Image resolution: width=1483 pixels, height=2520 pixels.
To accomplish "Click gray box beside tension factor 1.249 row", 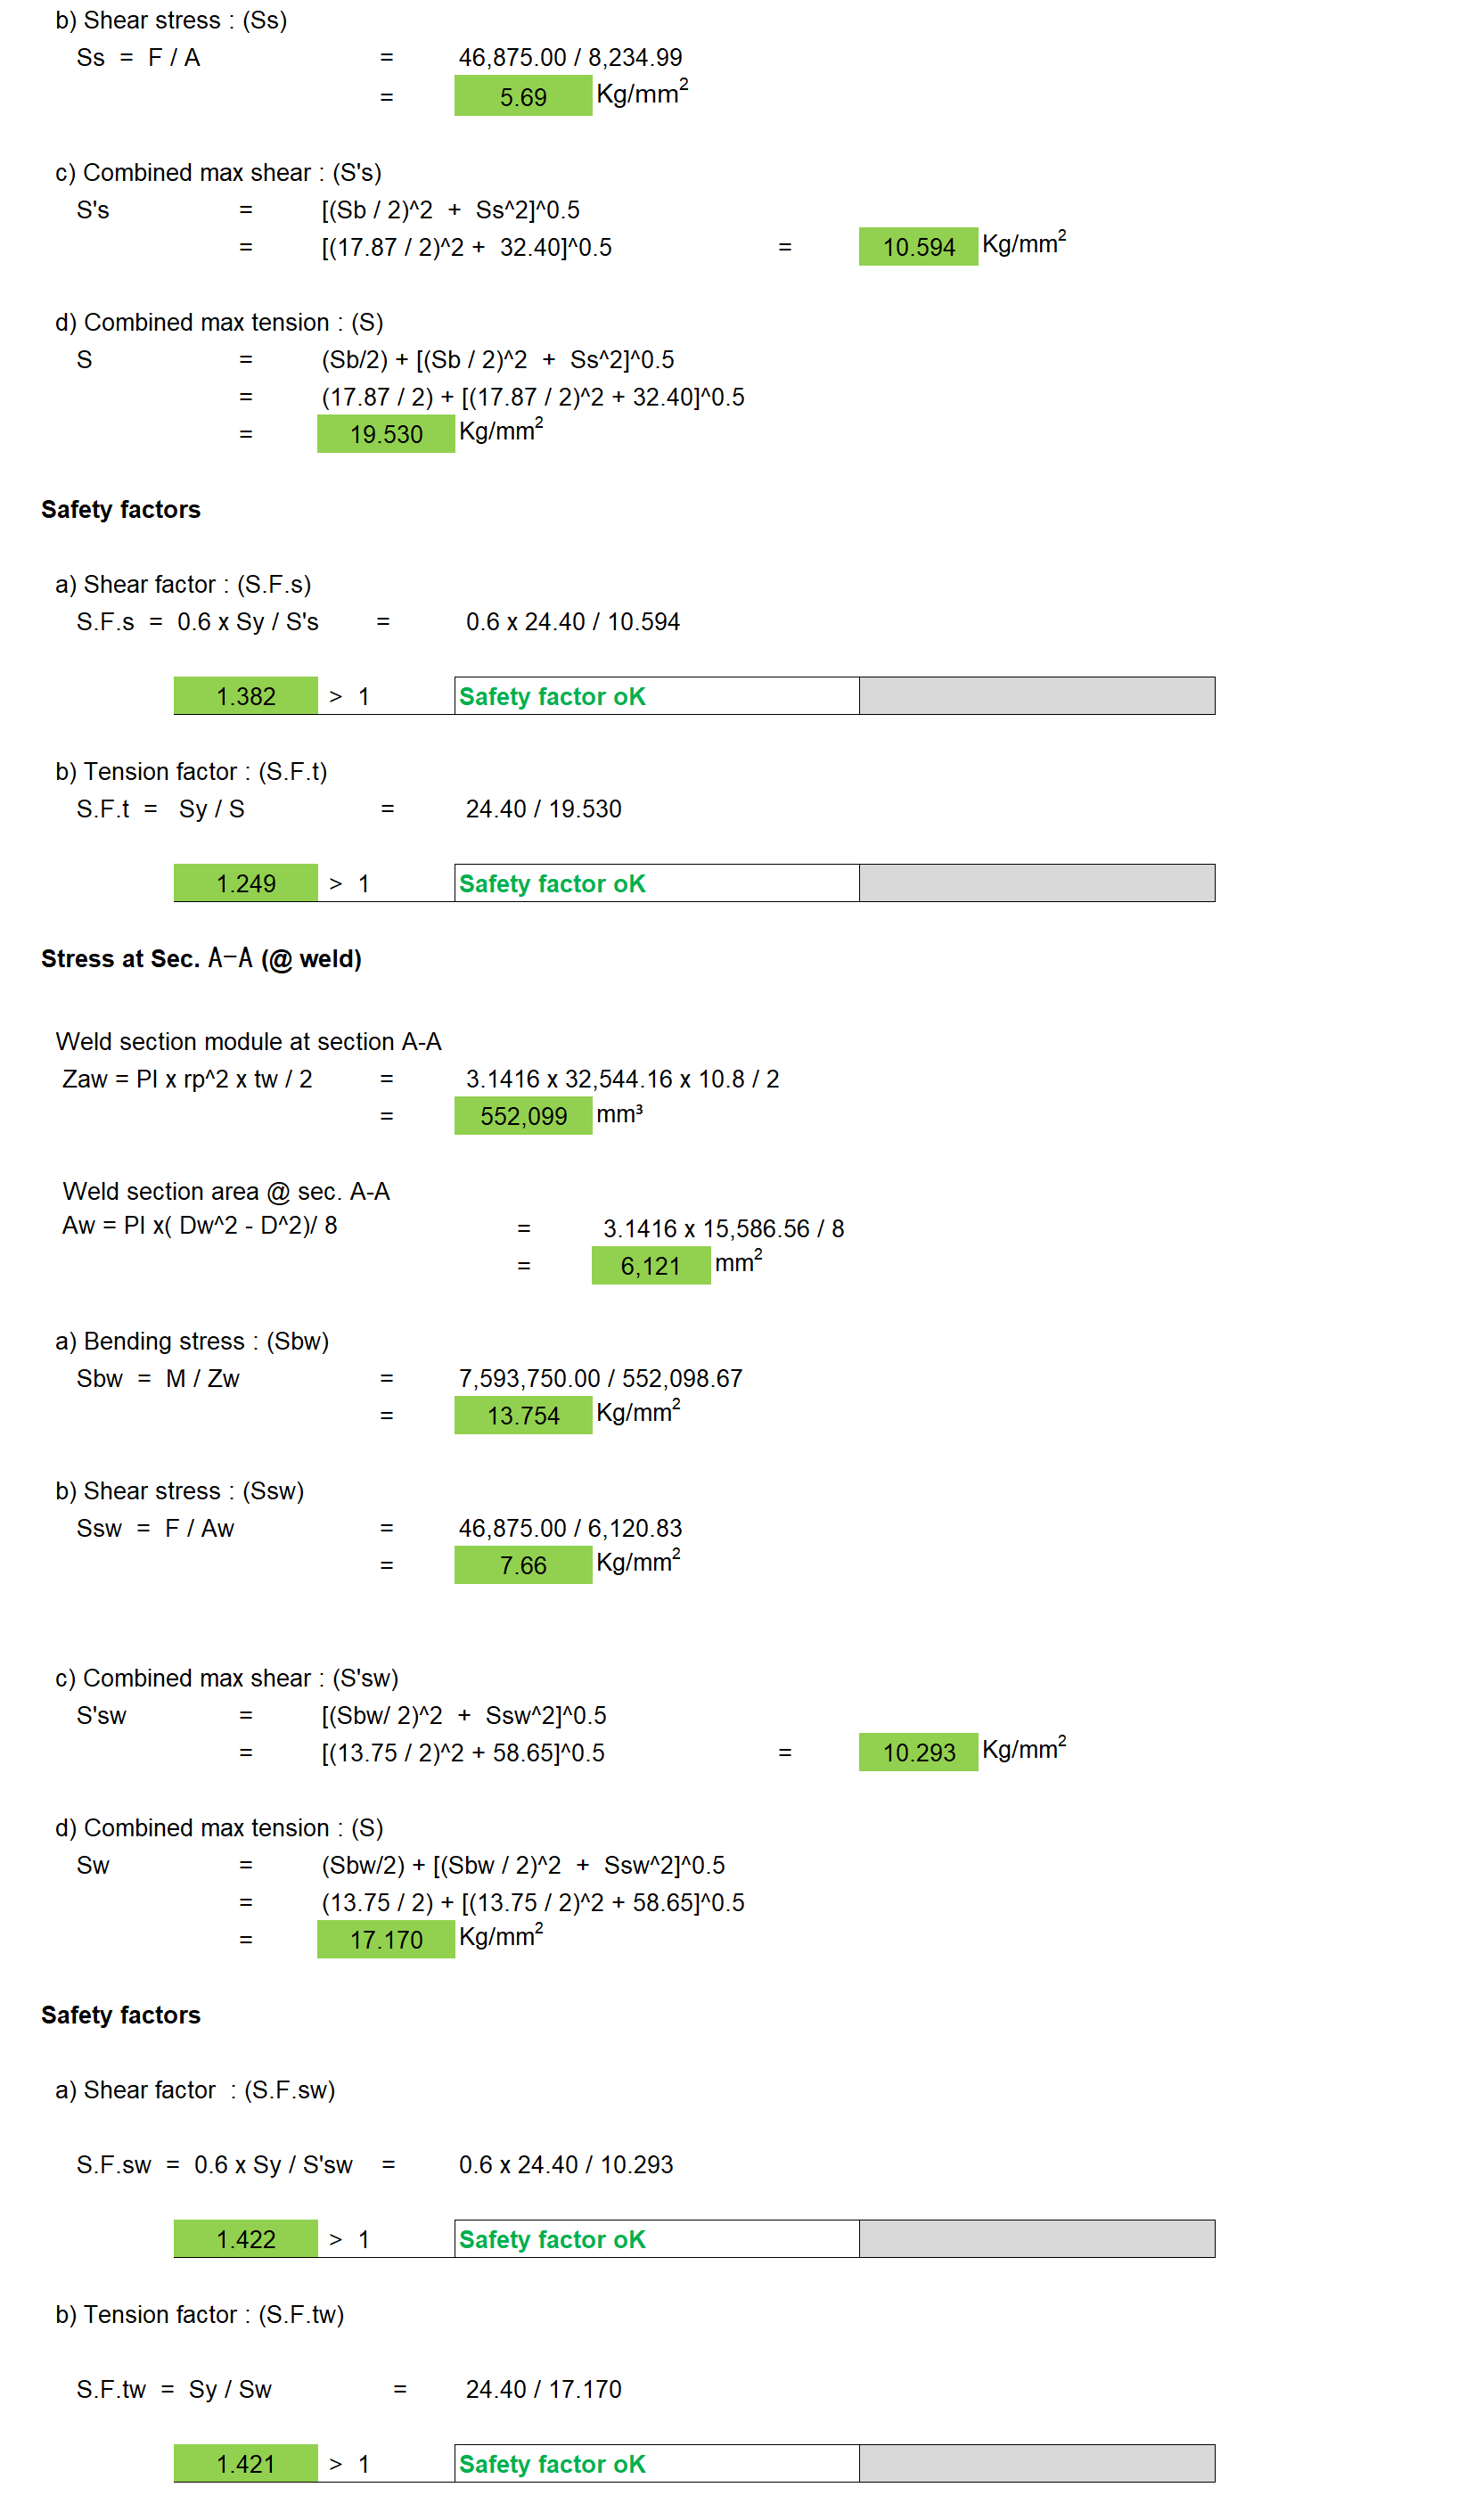I will pyautogui.click(x=1037, y=883).
